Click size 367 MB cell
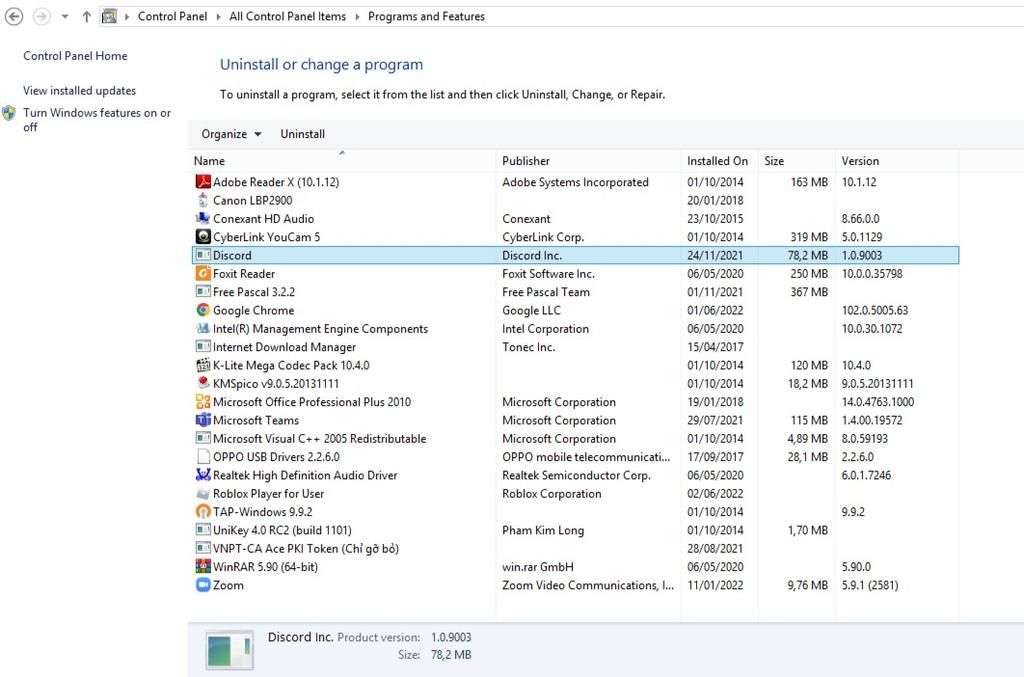 click(x=809, y=292)
